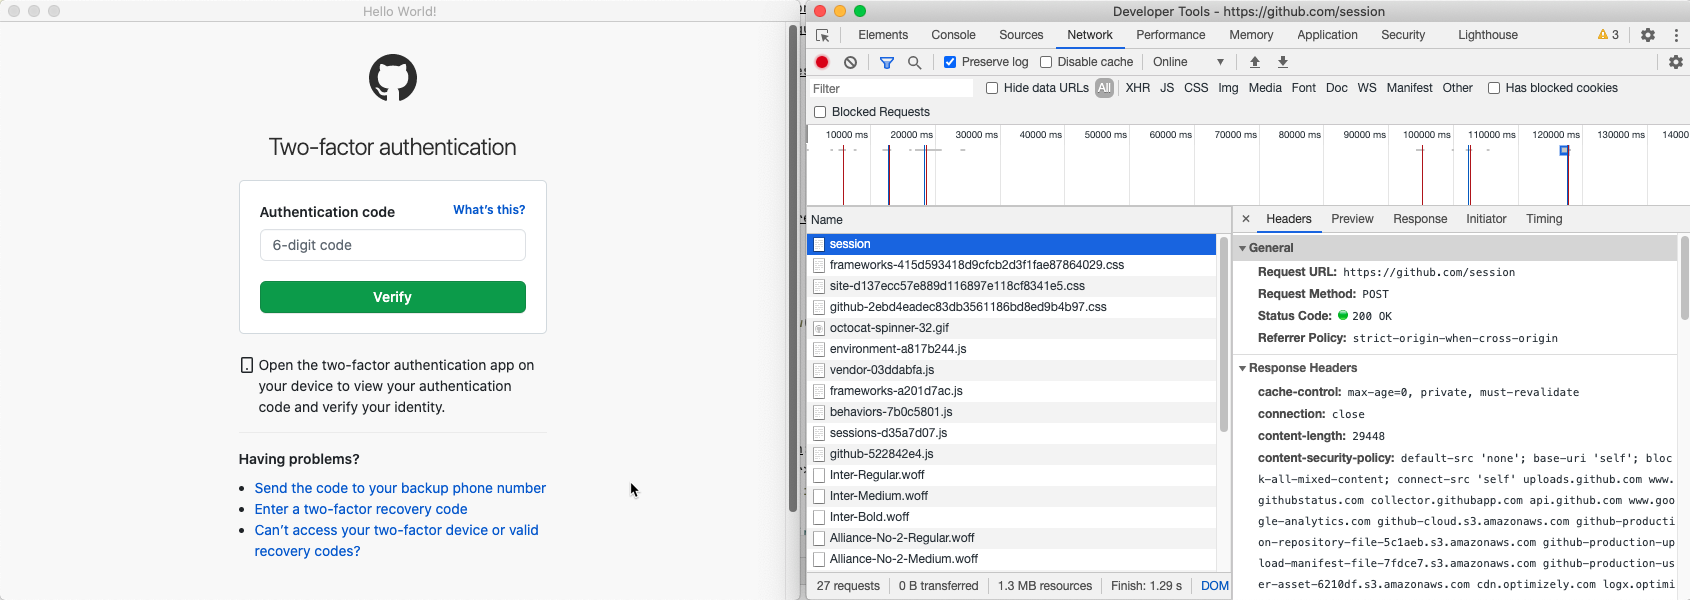Open the Application tab
Image resolution: width=1690 pixels, height=600 pixels.
point(1327,35)
